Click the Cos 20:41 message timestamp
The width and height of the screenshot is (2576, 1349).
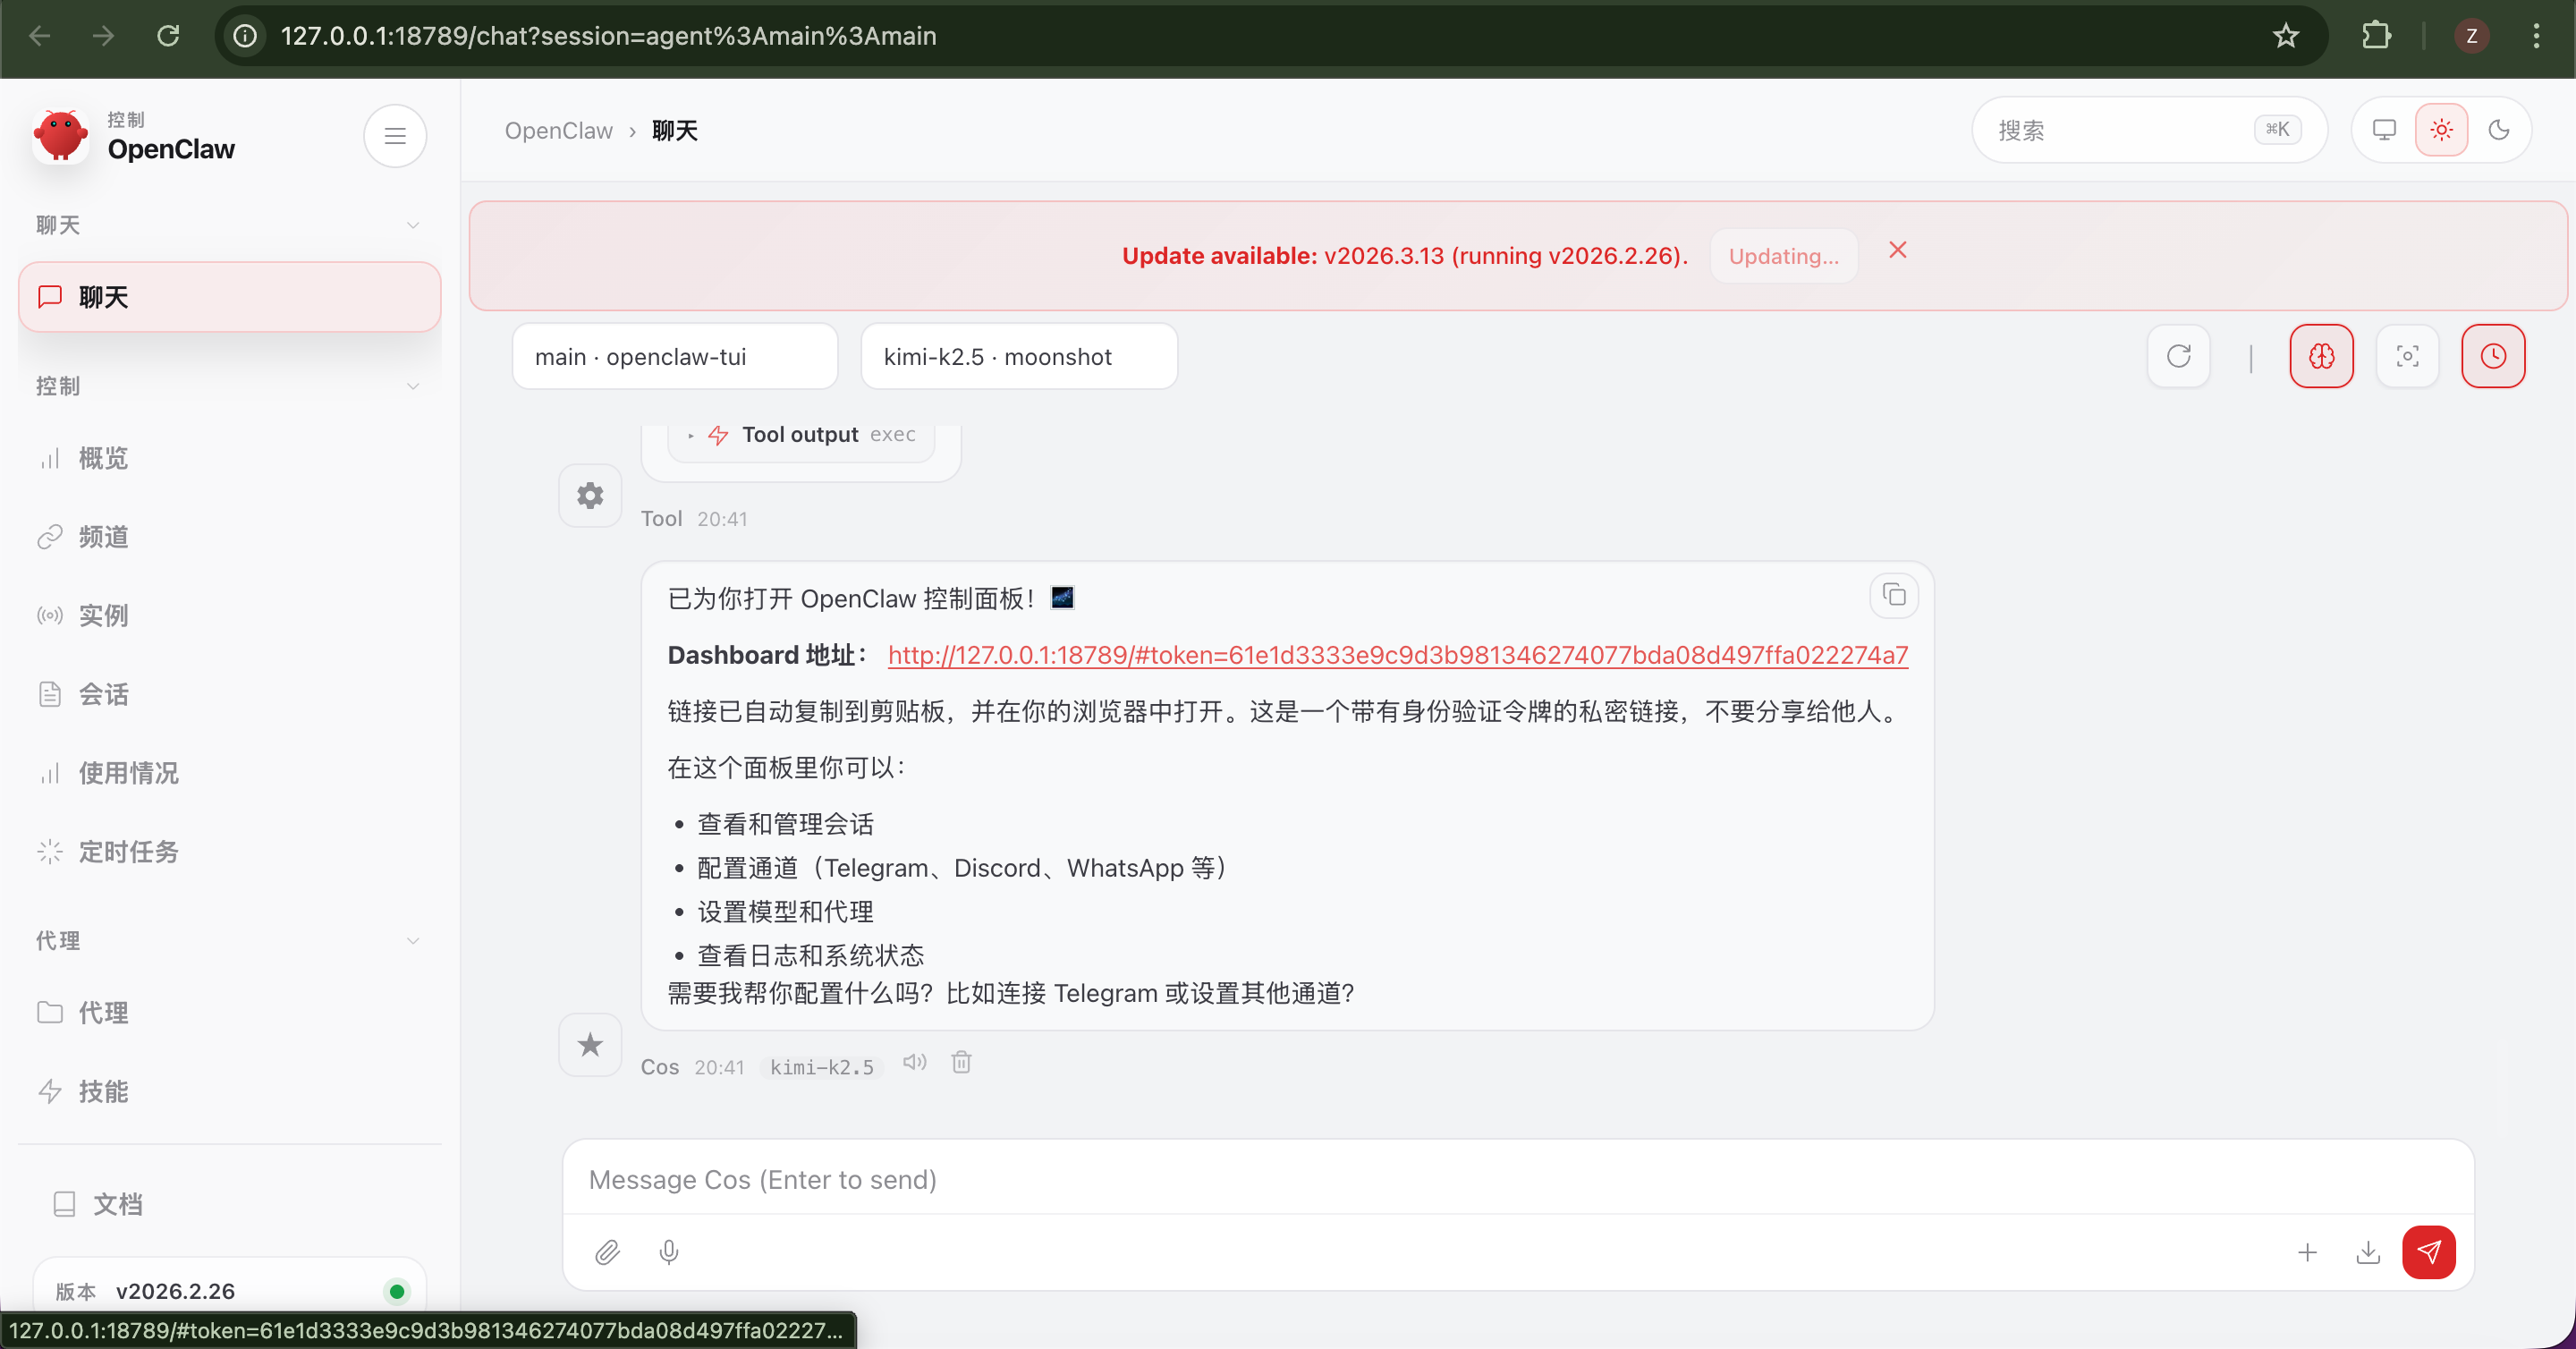click(x=720, y=1067)
